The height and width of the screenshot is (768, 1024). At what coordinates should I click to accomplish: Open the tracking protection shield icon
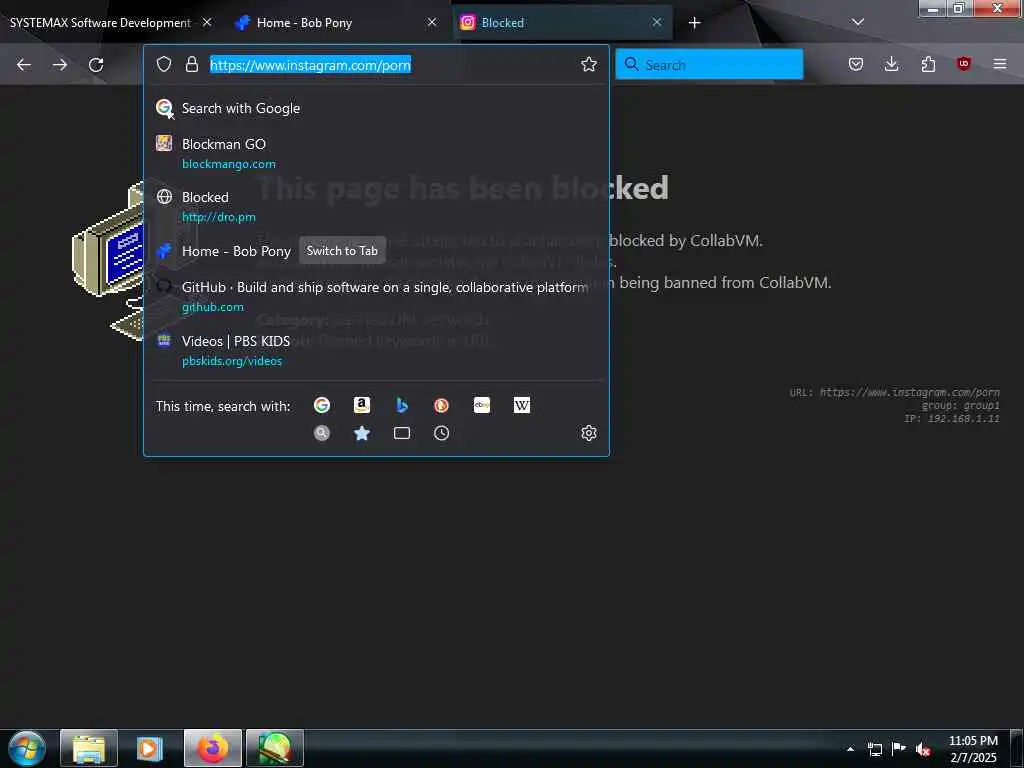click(x=164, y=64)
